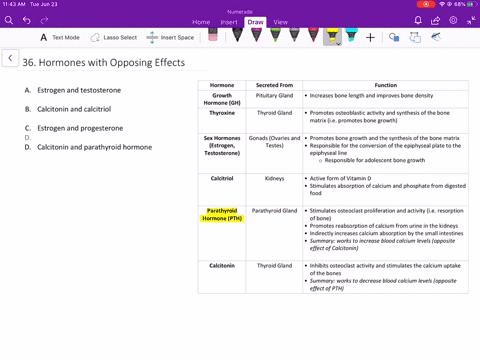Viewport: 480px width, 360px height.
Task: Redo the last undone action
Action: [x=44, y=20]
